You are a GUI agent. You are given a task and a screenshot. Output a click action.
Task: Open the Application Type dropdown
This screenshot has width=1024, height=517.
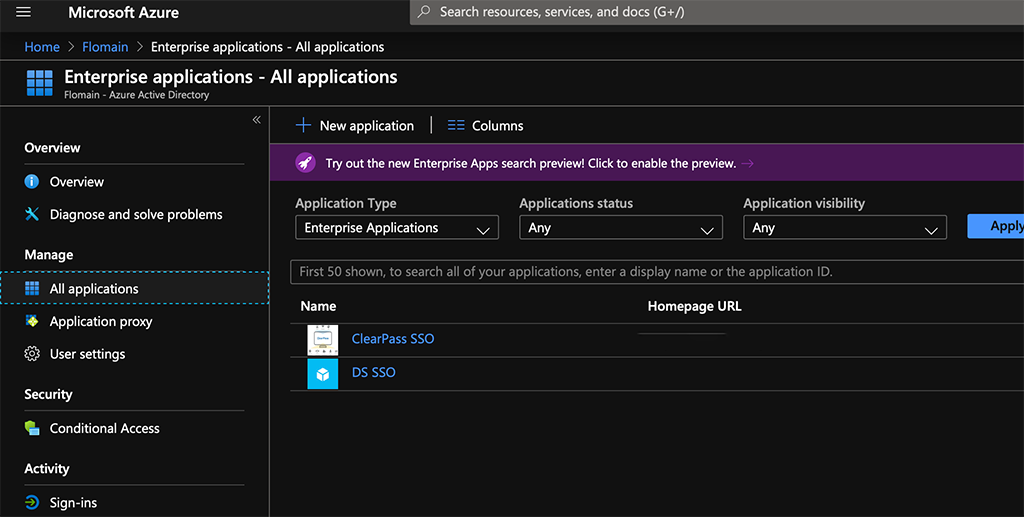pyautogui.click(x=397, y=228)
